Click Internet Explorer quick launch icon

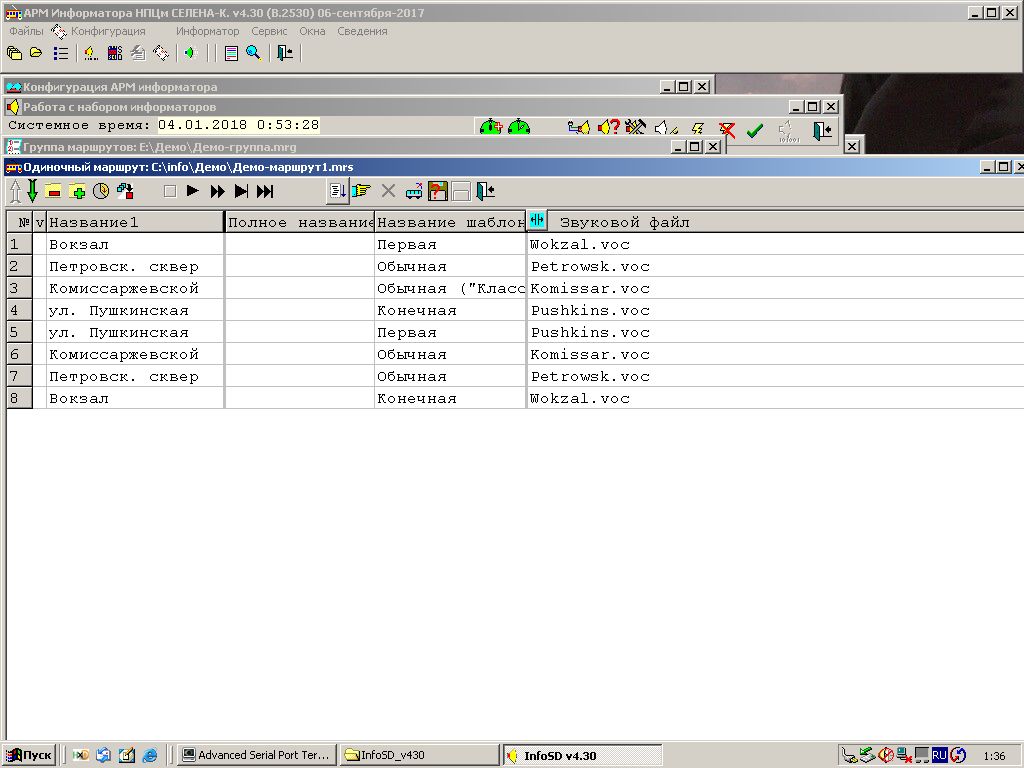[150, 755]
